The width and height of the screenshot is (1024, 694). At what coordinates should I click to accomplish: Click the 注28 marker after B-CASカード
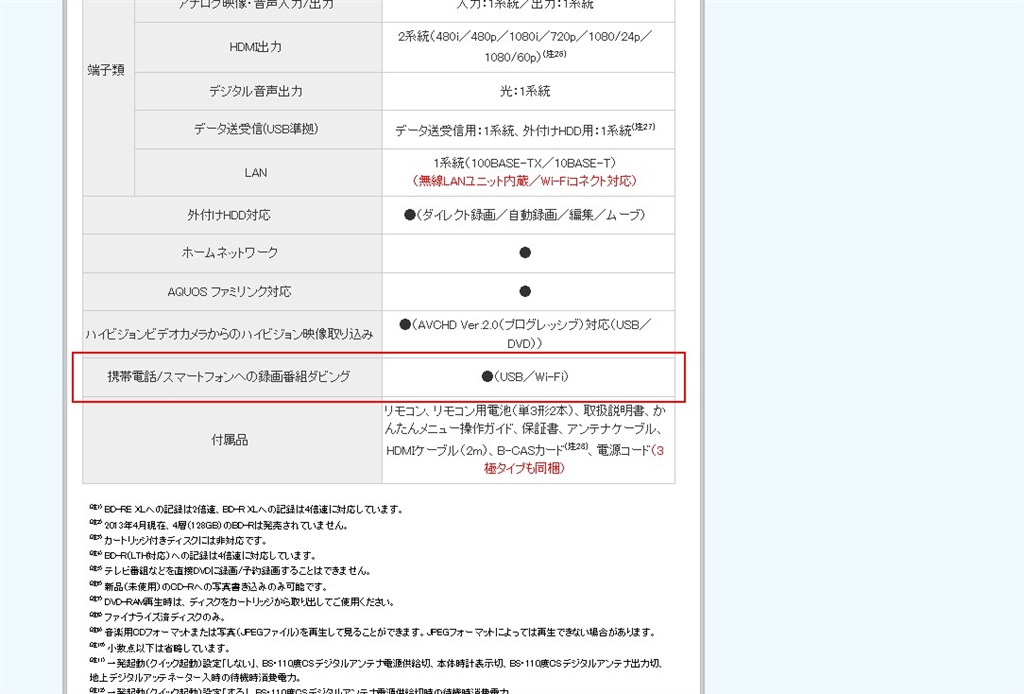click(x=577, y=447)
